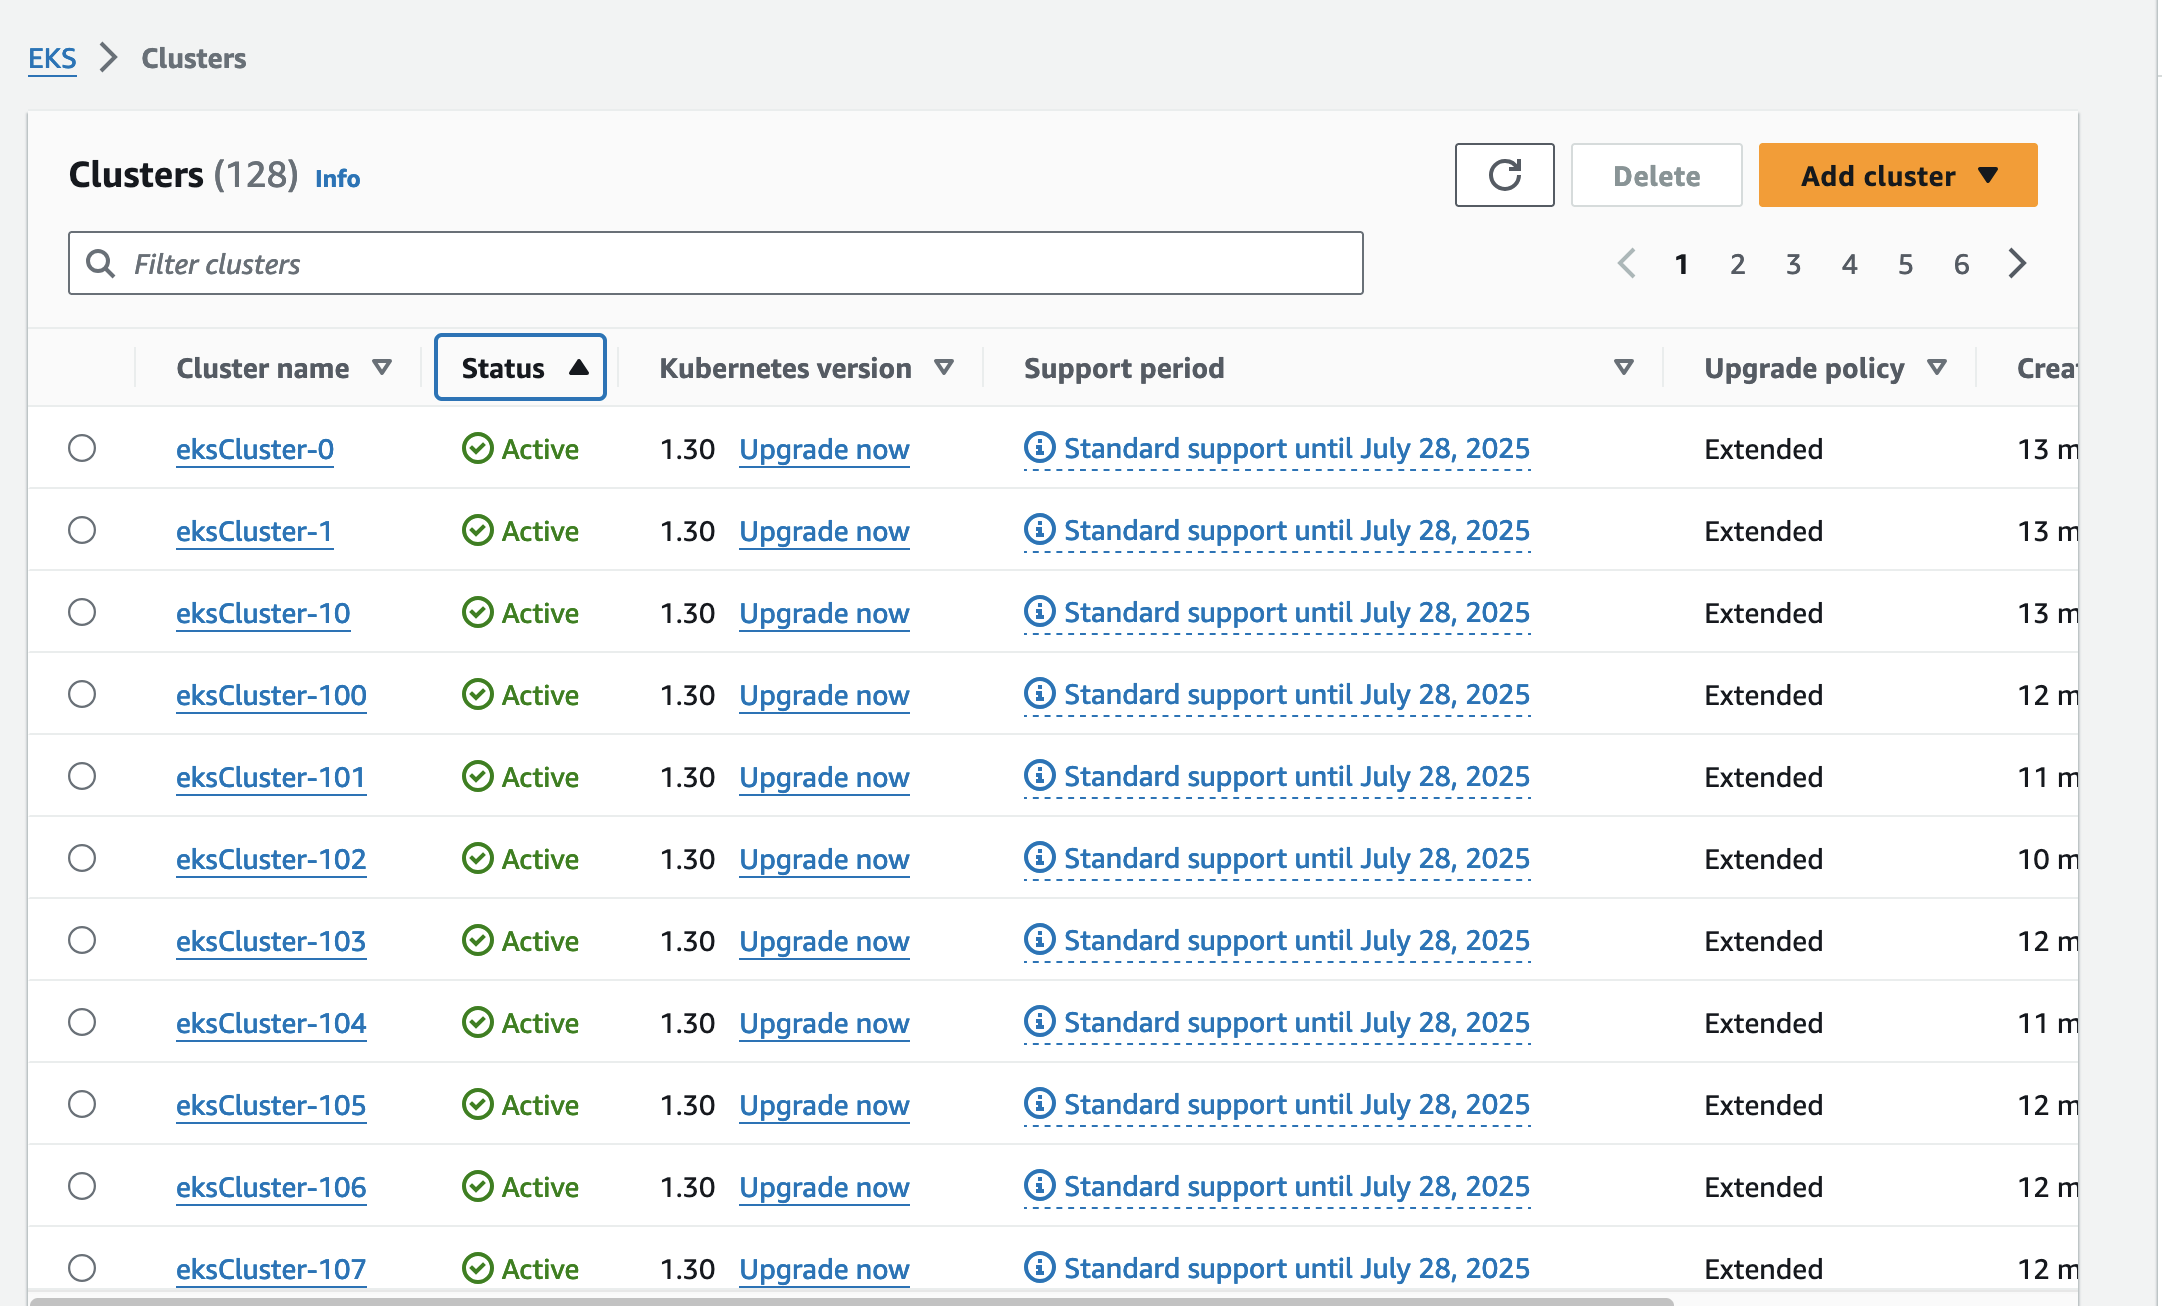The width and height of the screenshot is (2162, 1306).
Task: Open the Info link beside Clusters heading
Action: tap(337, 178)
